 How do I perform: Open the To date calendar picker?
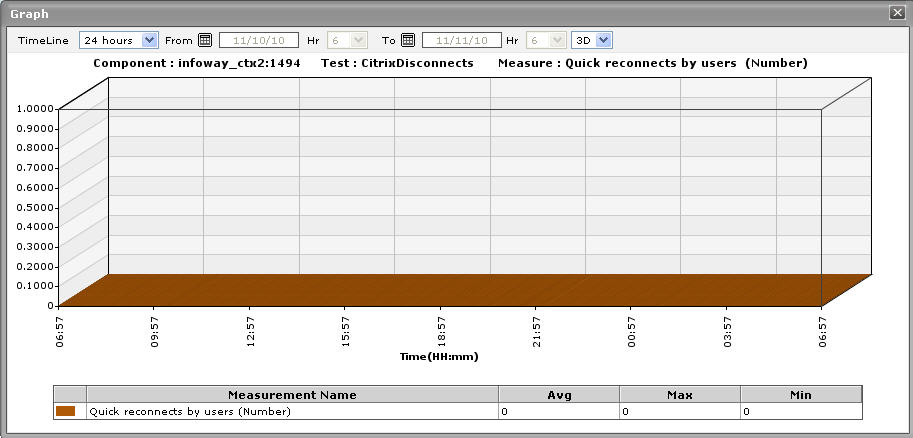tap(408, 40)
